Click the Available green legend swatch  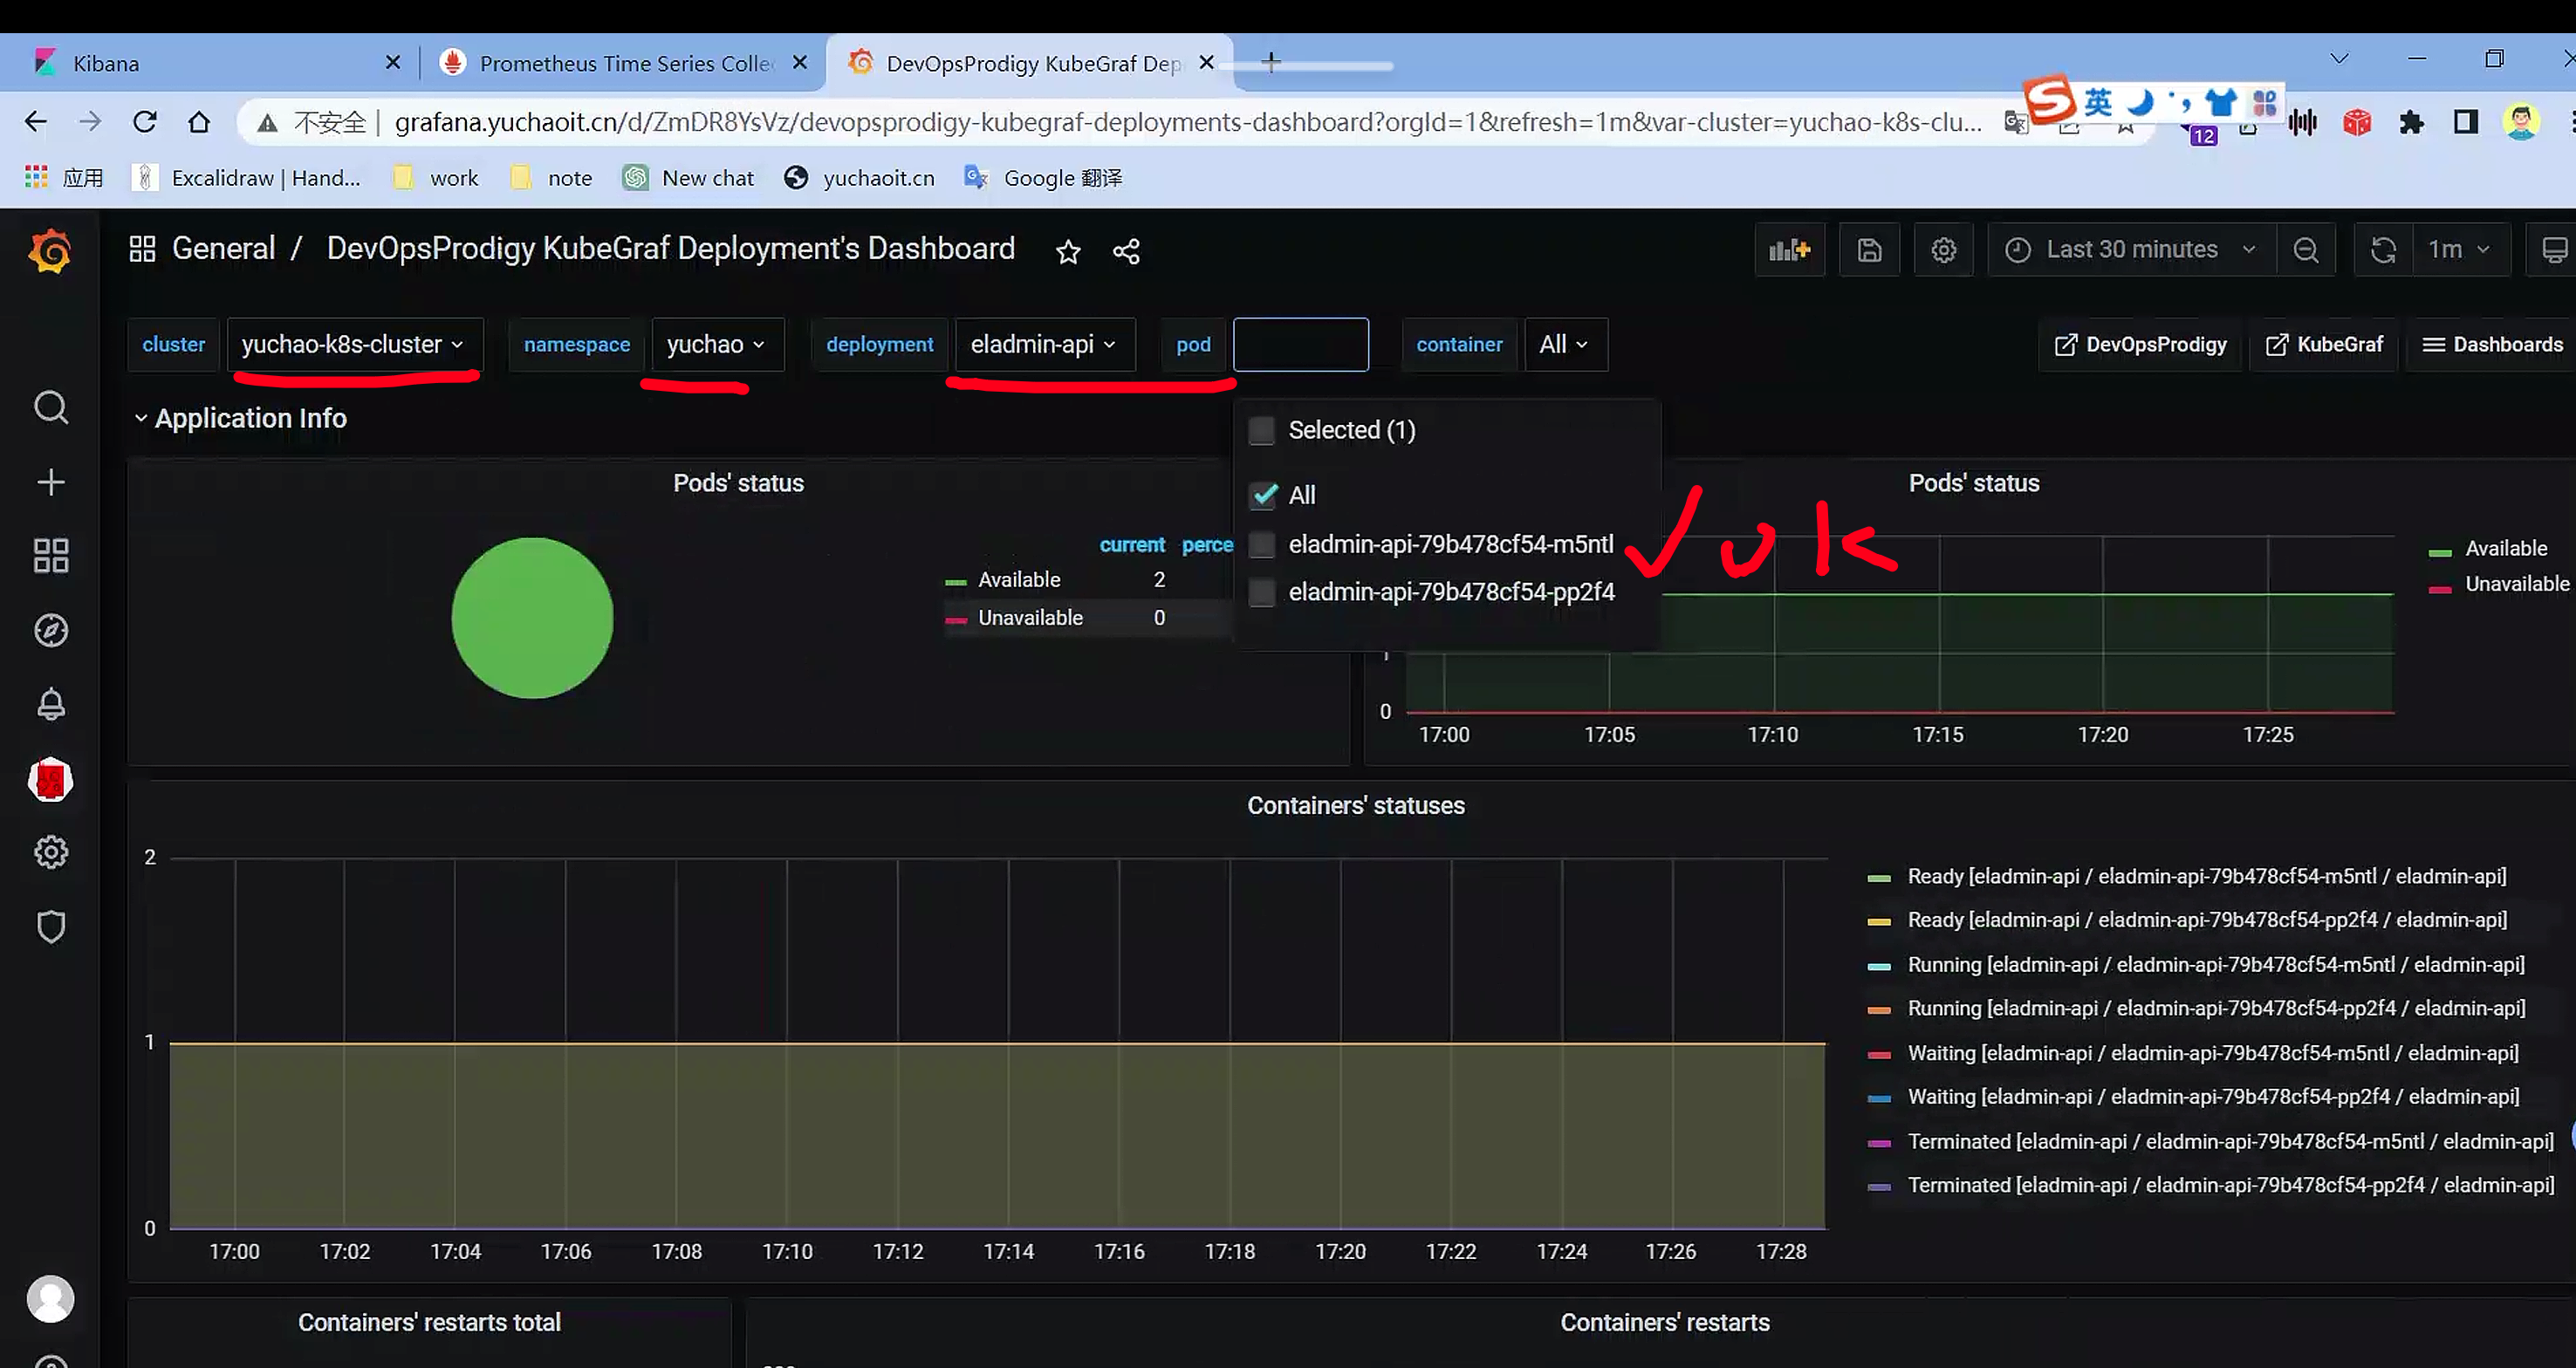956,582
